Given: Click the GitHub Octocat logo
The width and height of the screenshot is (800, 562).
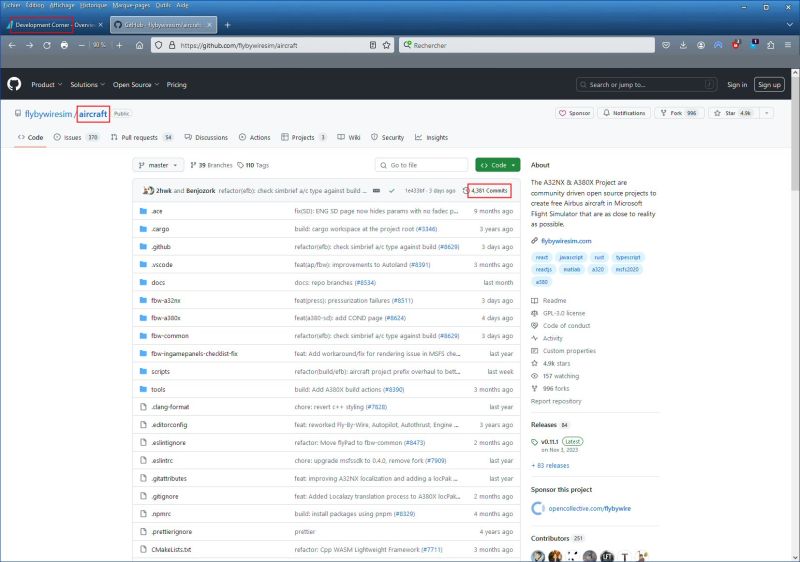Looking at the screenshot, I should 14,84.
